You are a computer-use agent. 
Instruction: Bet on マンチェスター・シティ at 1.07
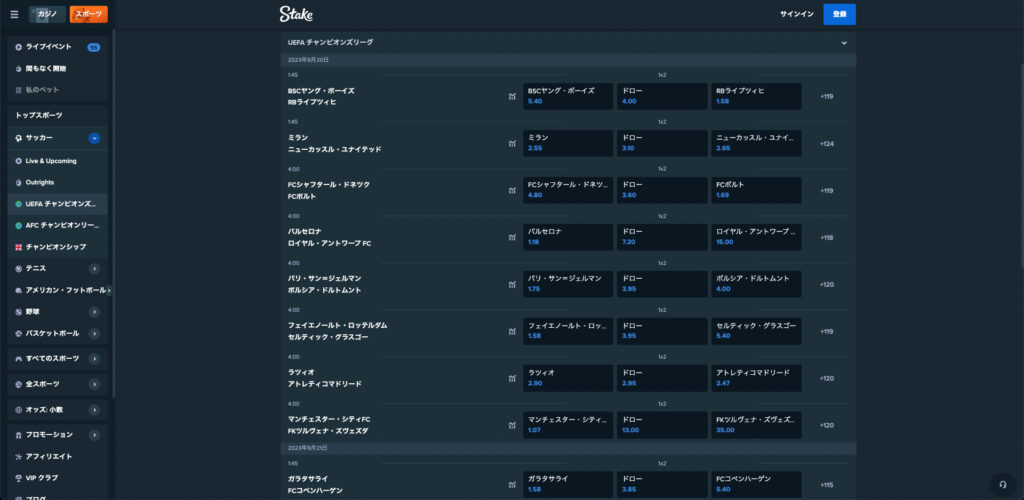point(568,426)
